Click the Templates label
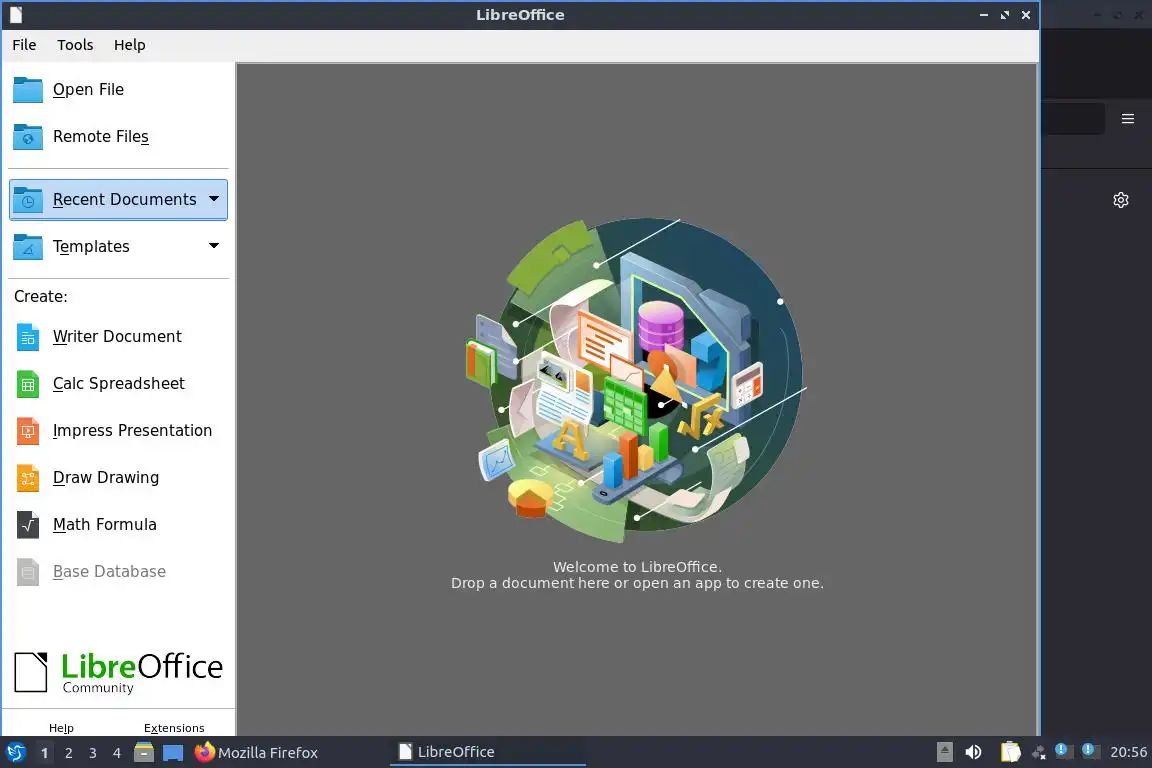 click(91, 247)
